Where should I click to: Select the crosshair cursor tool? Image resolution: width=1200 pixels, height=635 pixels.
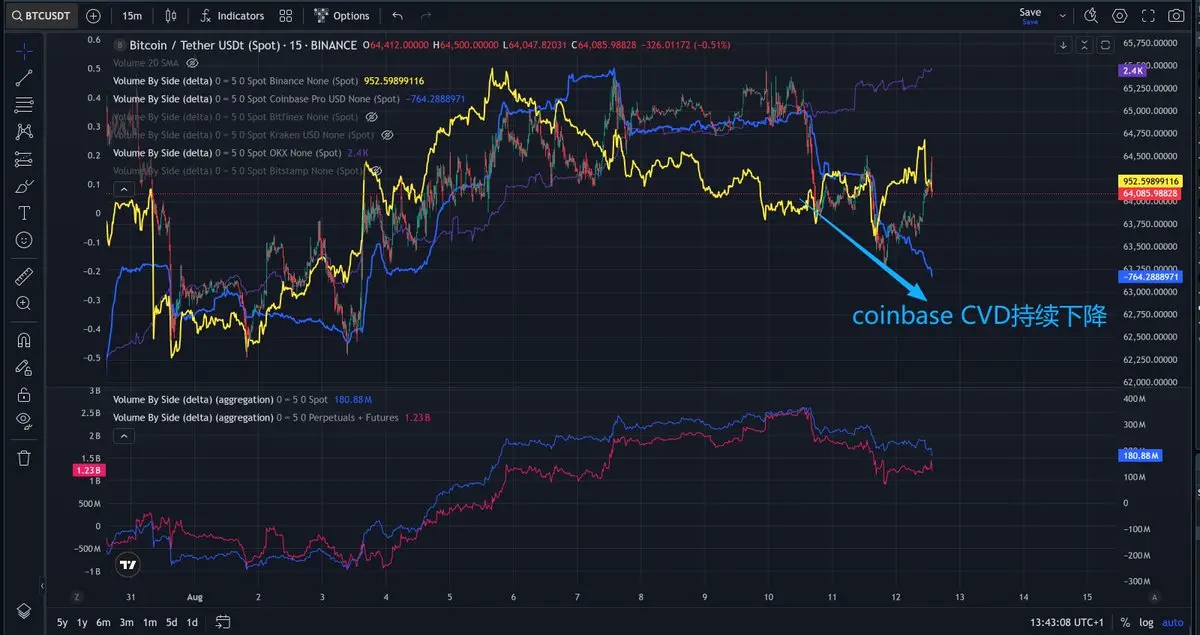[24, 50]
